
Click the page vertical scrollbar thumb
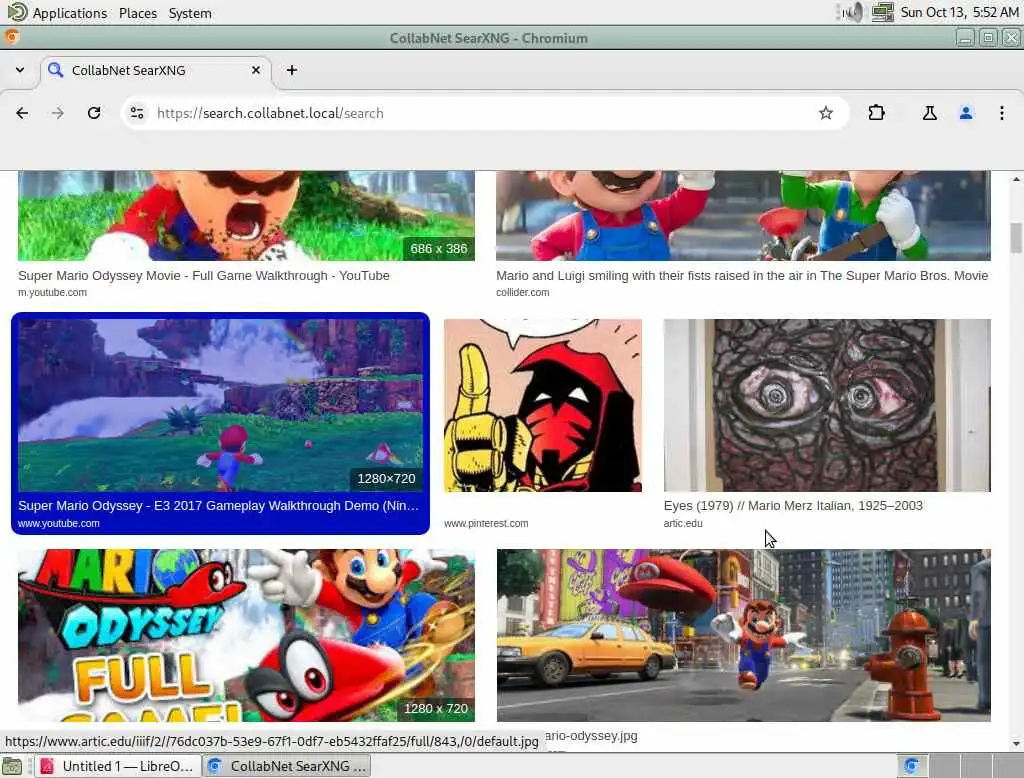1016,238
